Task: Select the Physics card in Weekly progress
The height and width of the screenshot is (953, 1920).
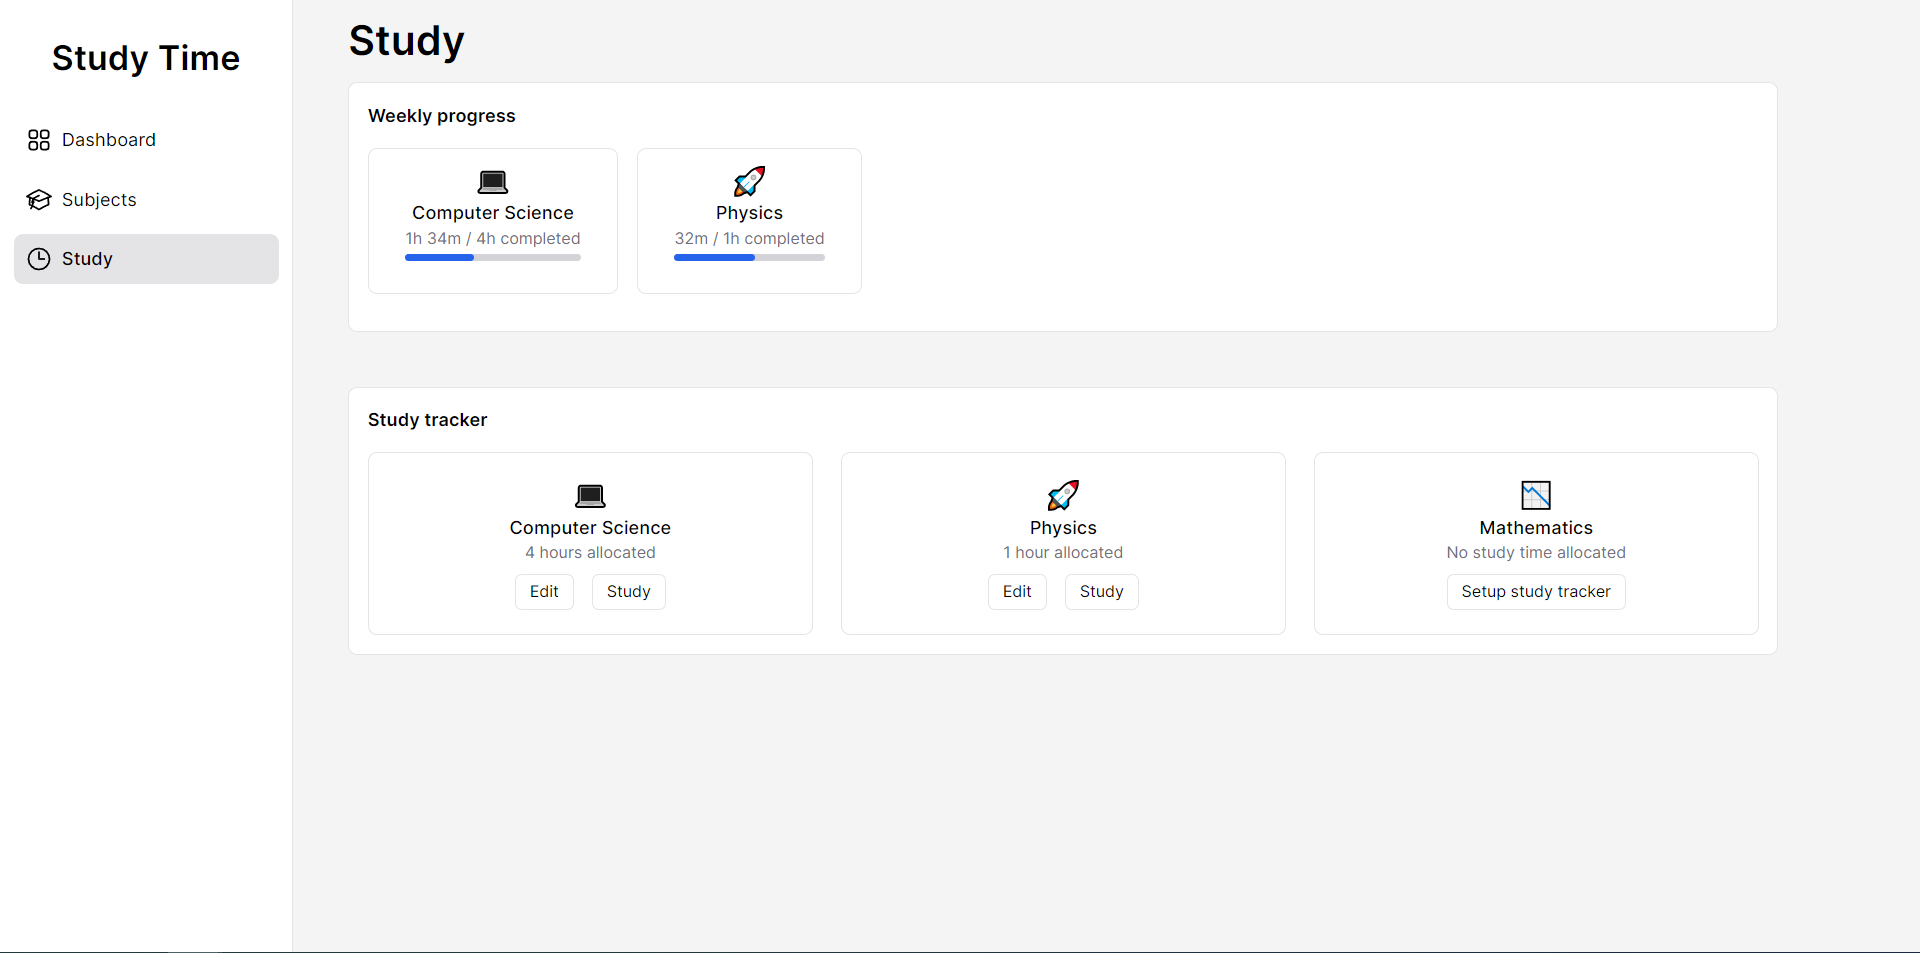Action: point(748,220)
